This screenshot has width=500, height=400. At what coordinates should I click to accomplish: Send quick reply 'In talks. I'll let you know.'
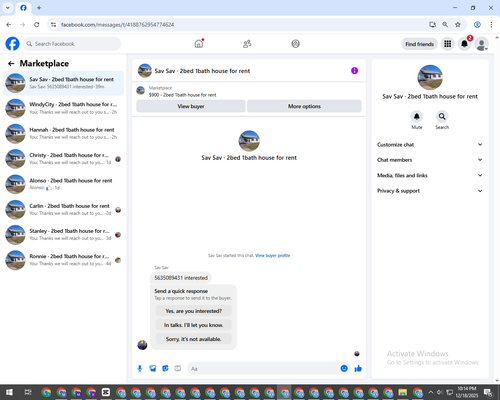(x=194, y=325)
